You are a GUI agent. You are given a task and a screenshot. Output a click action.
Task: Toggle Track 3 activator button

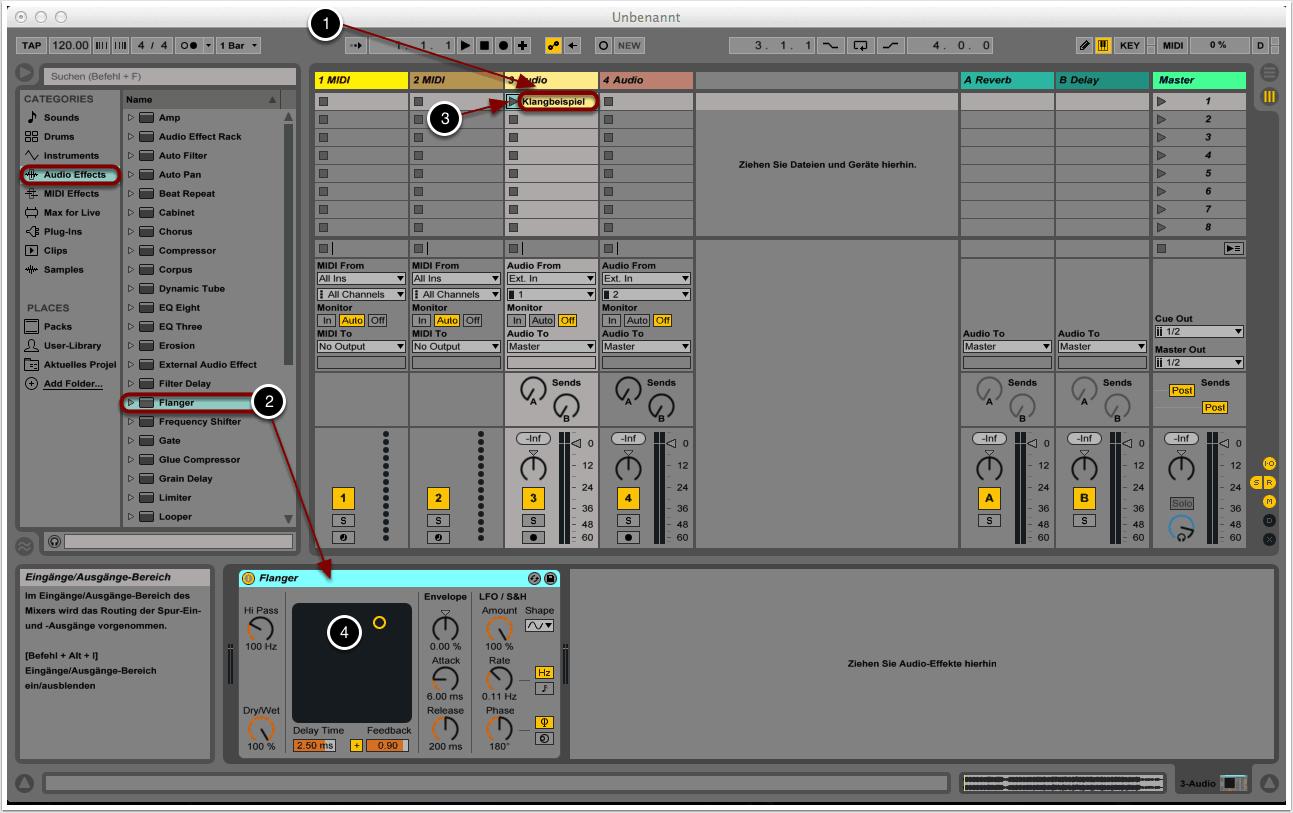533,498
